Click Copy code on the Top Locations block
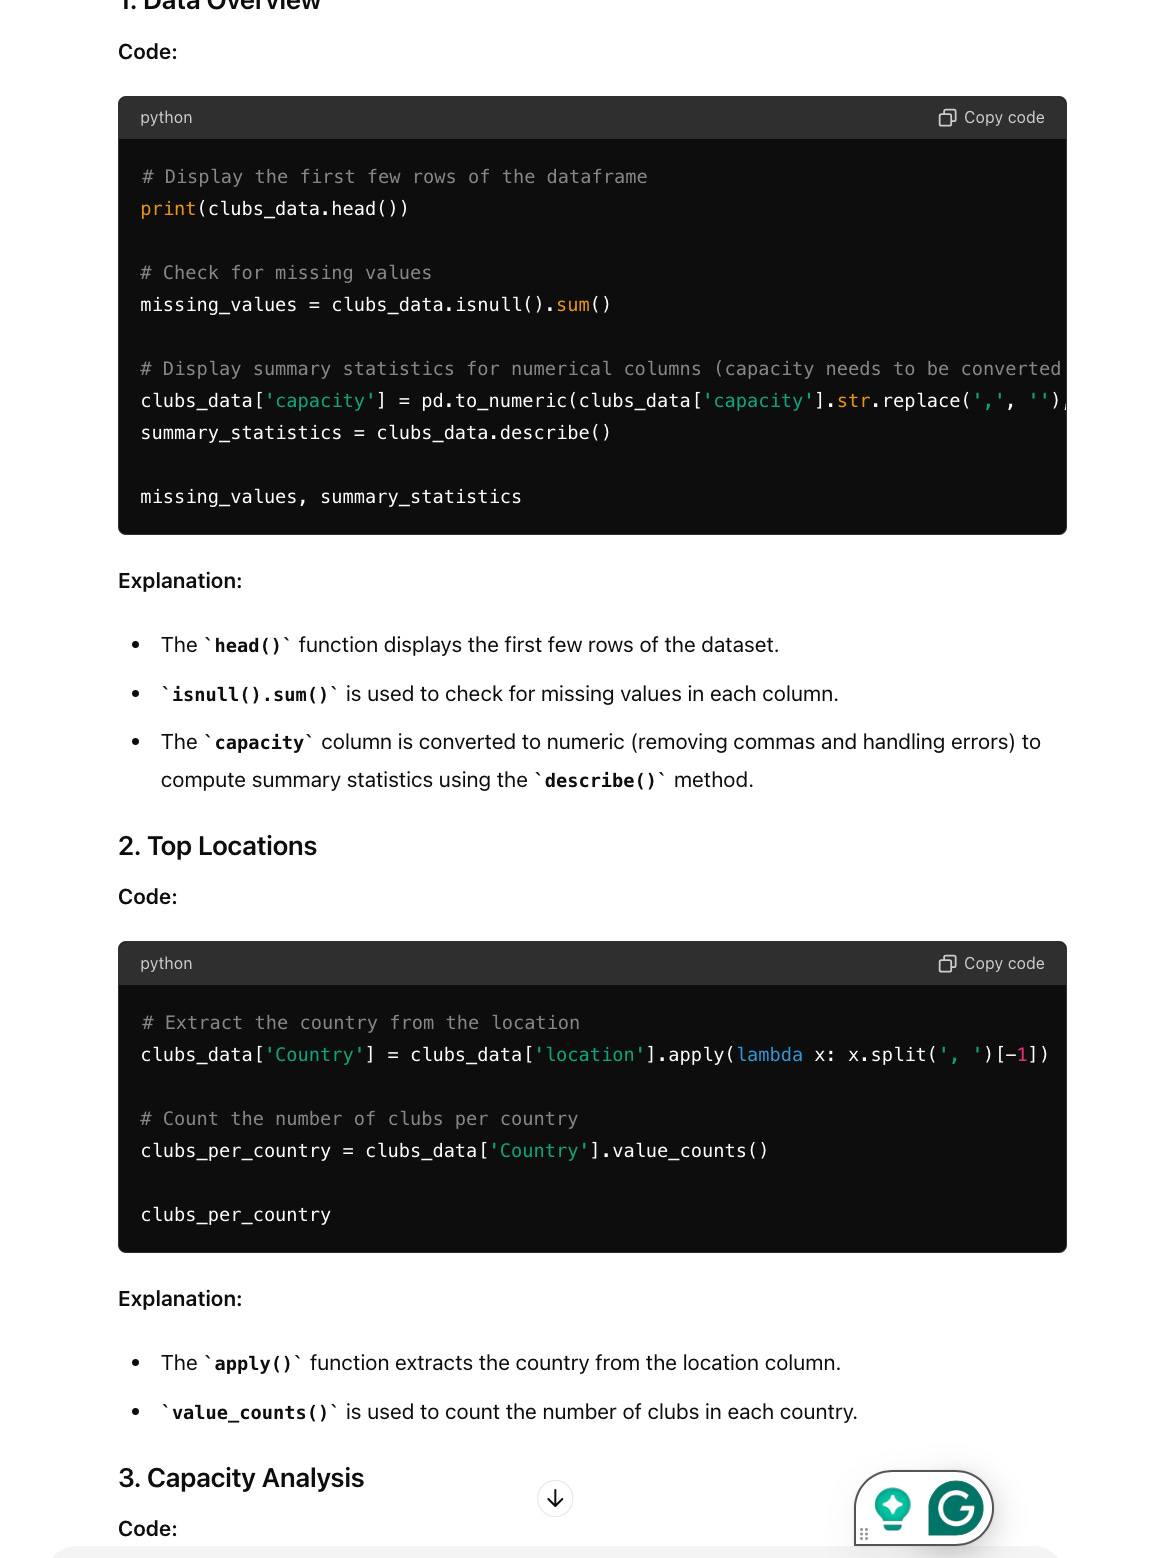This screenshot has width=1160, height=1558. point(1003,963)
